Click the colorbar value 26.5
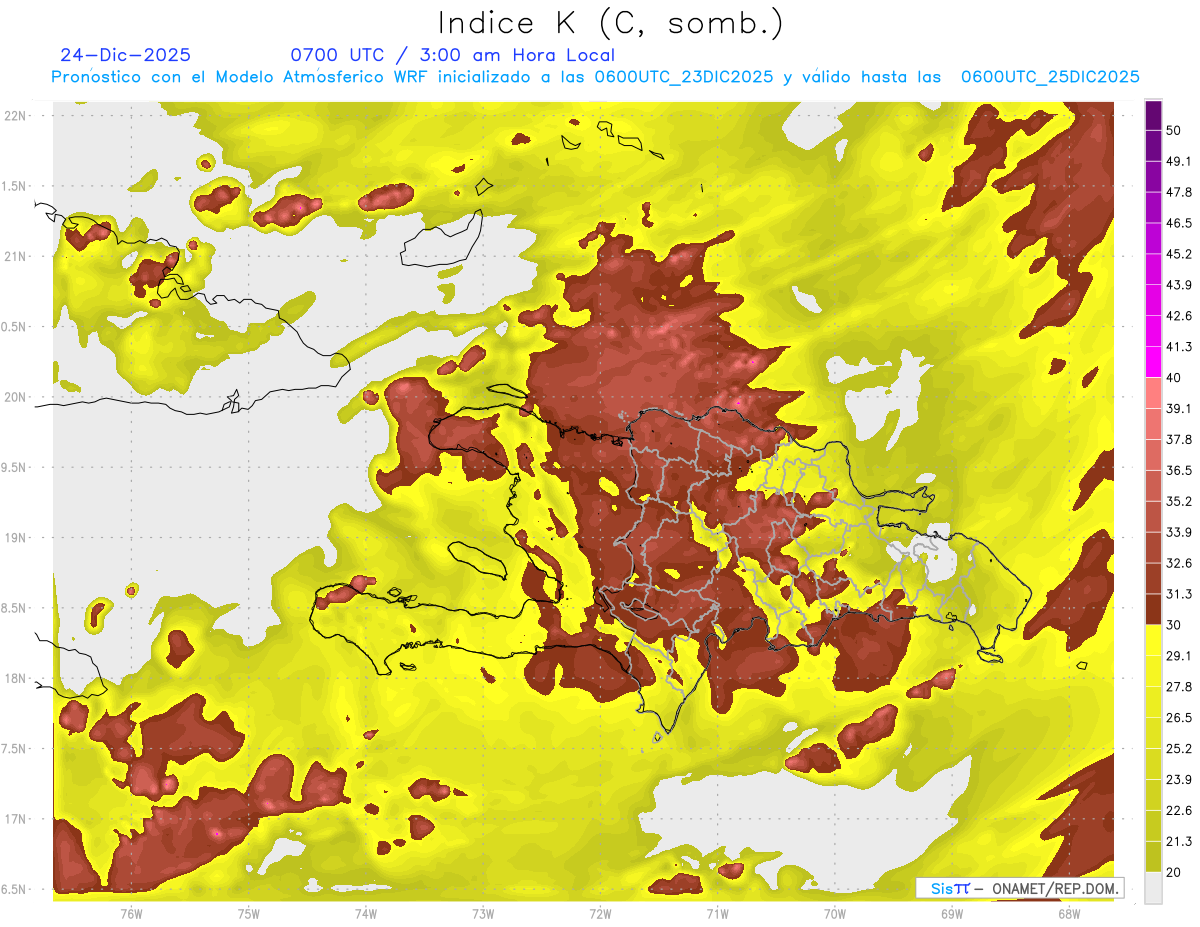The image size is (1200, 927). pos(1178,718)
